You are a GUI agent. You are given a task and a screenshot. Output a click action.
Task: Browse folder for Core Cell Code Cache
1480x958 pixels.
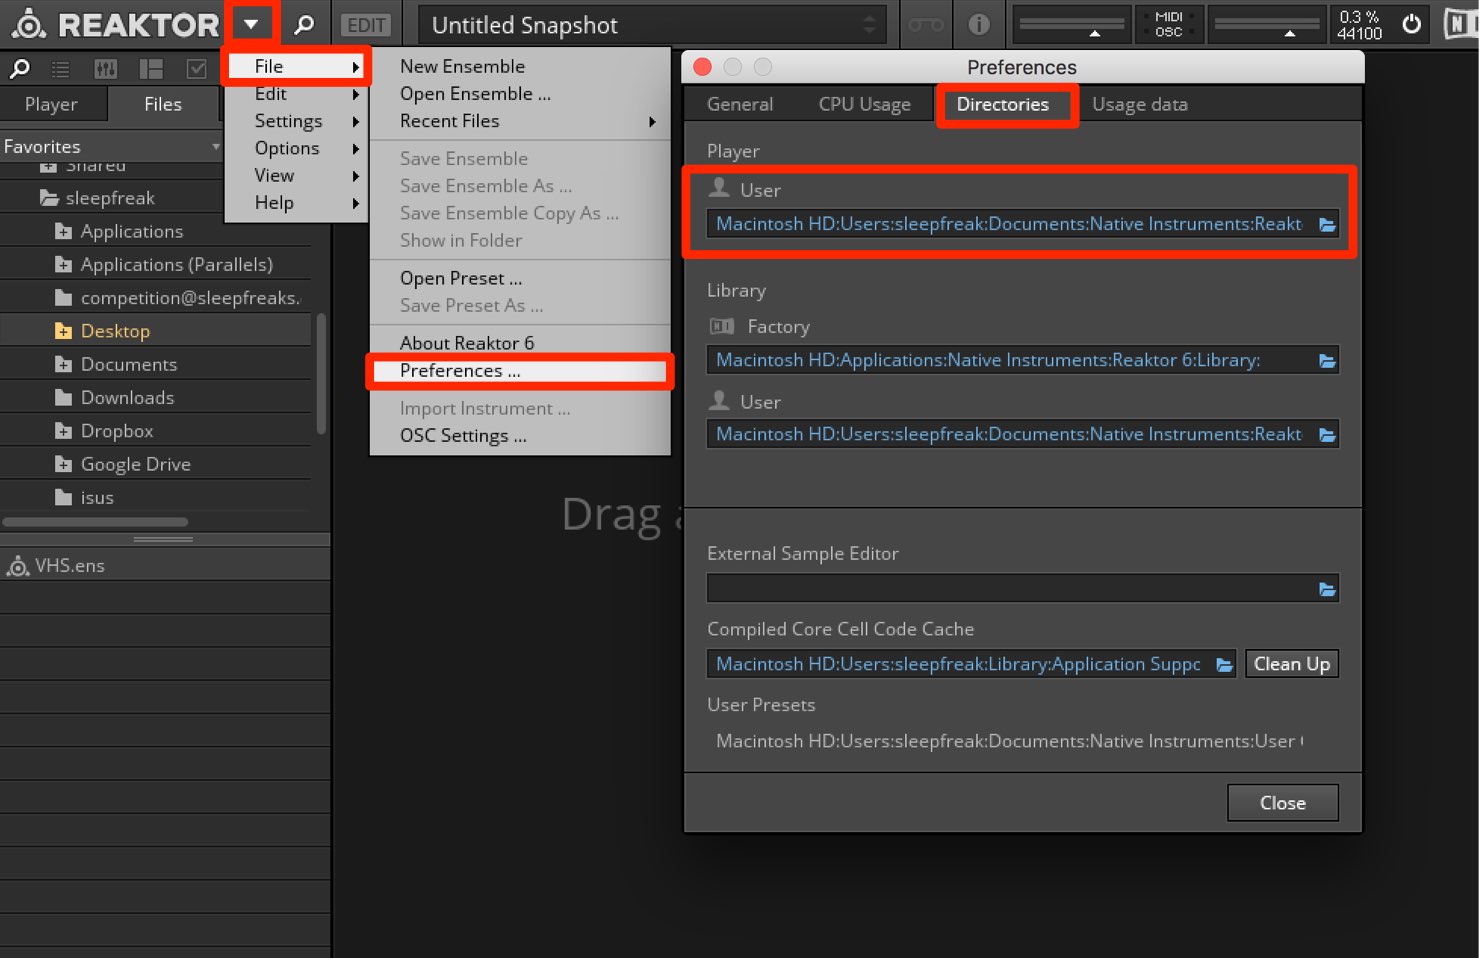(1224, 664)
